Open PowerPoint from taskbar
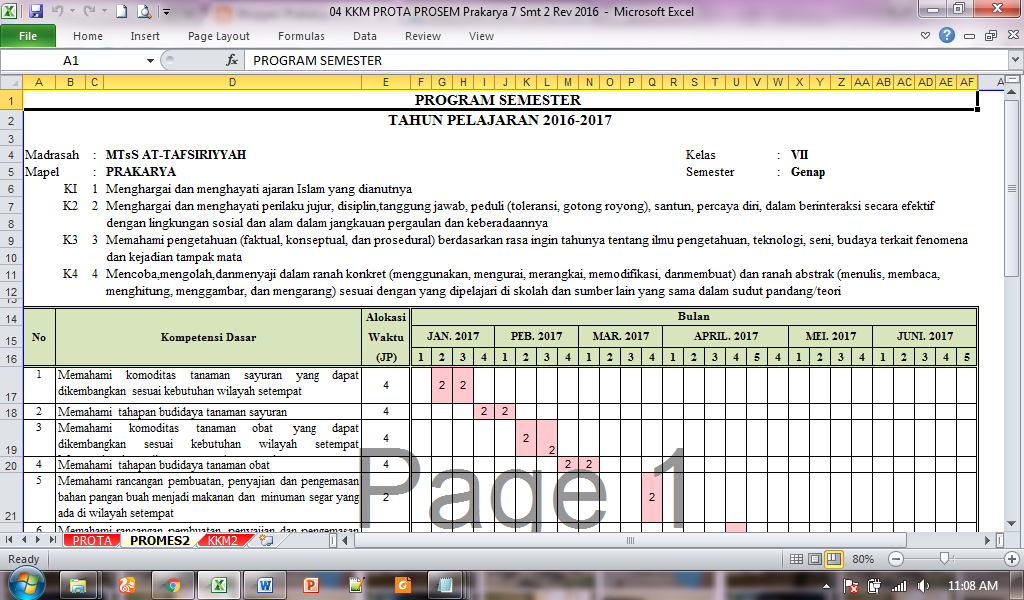 pyautogui.click(x=311, y=585)
